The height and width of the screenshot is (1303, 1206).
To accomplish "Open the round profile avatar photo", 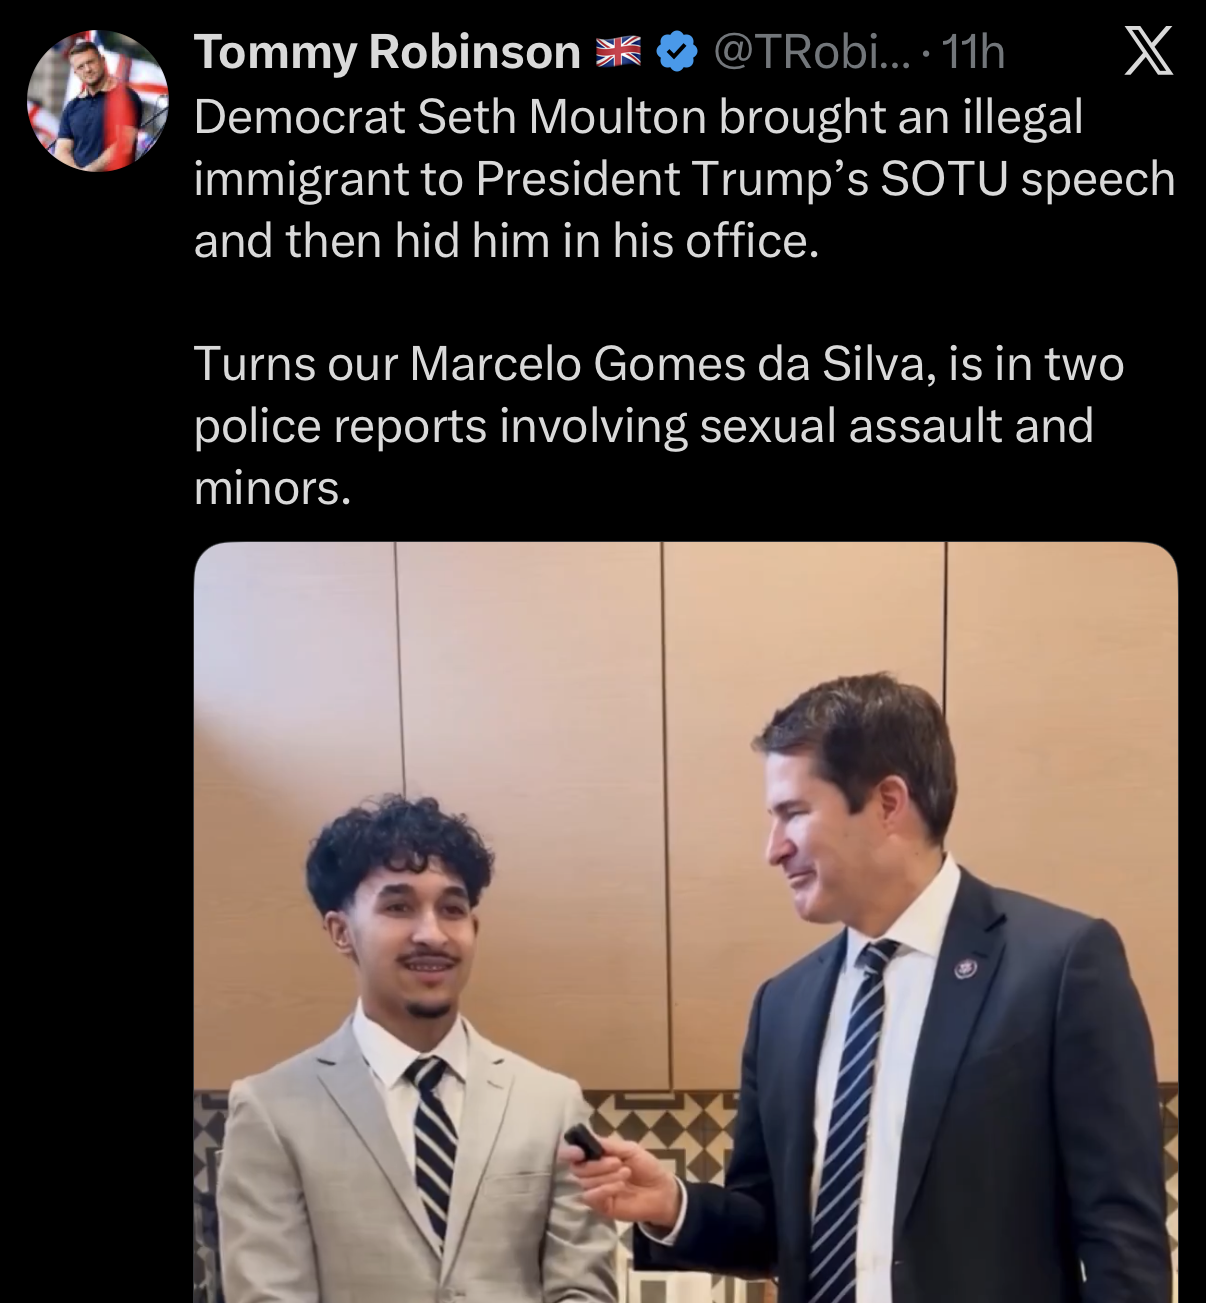I will pyautogui.click(x=98, y=100).
